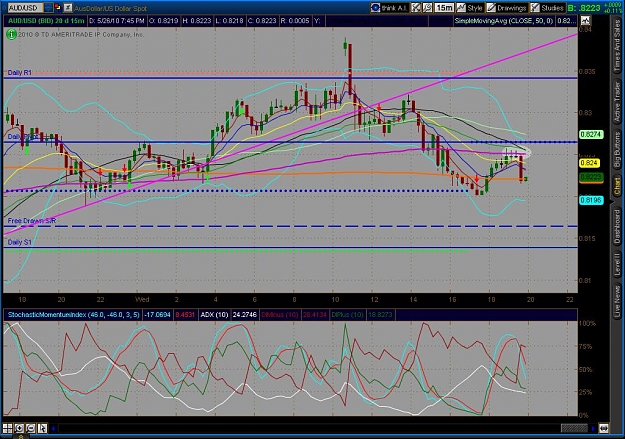
Task: Click the chart settings icon above price axis
Action: (x=585, y=21)
